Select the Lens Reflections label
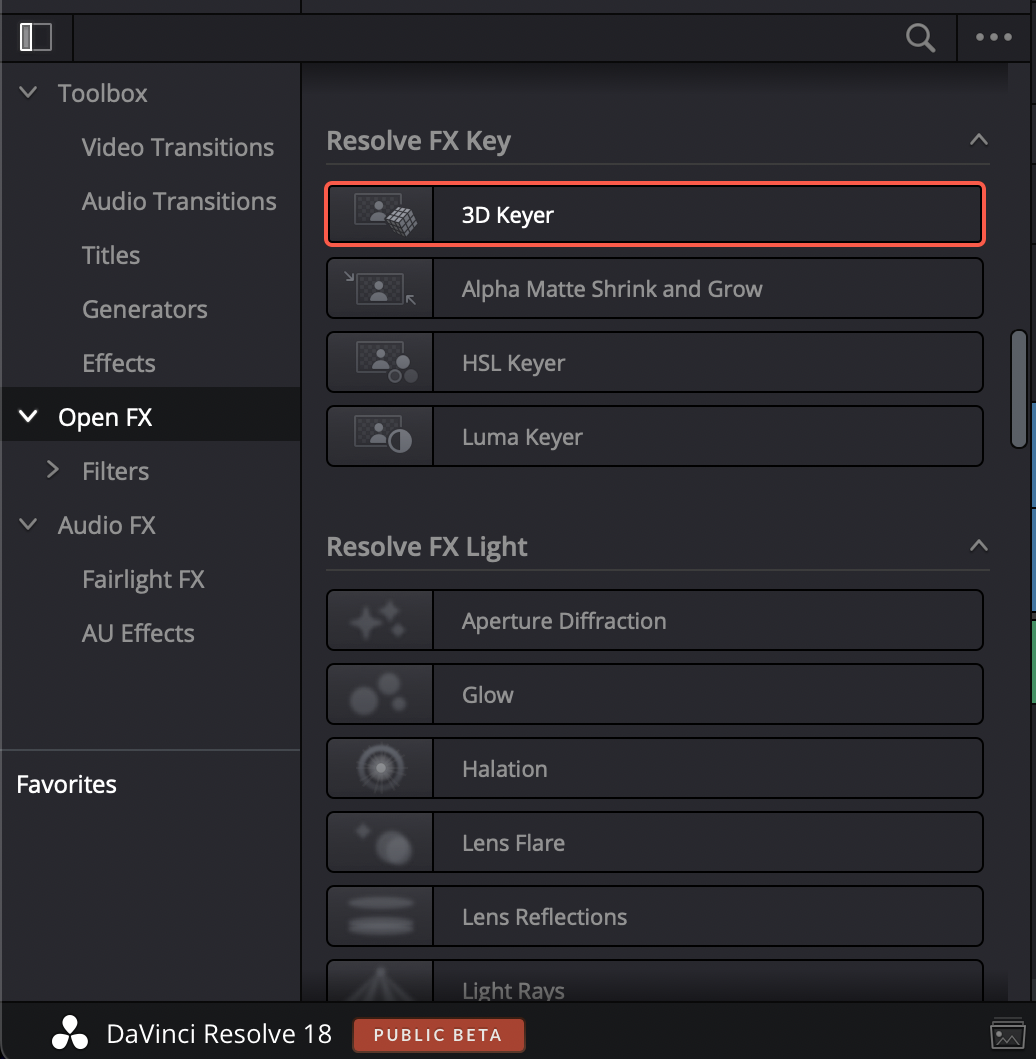 544,917
